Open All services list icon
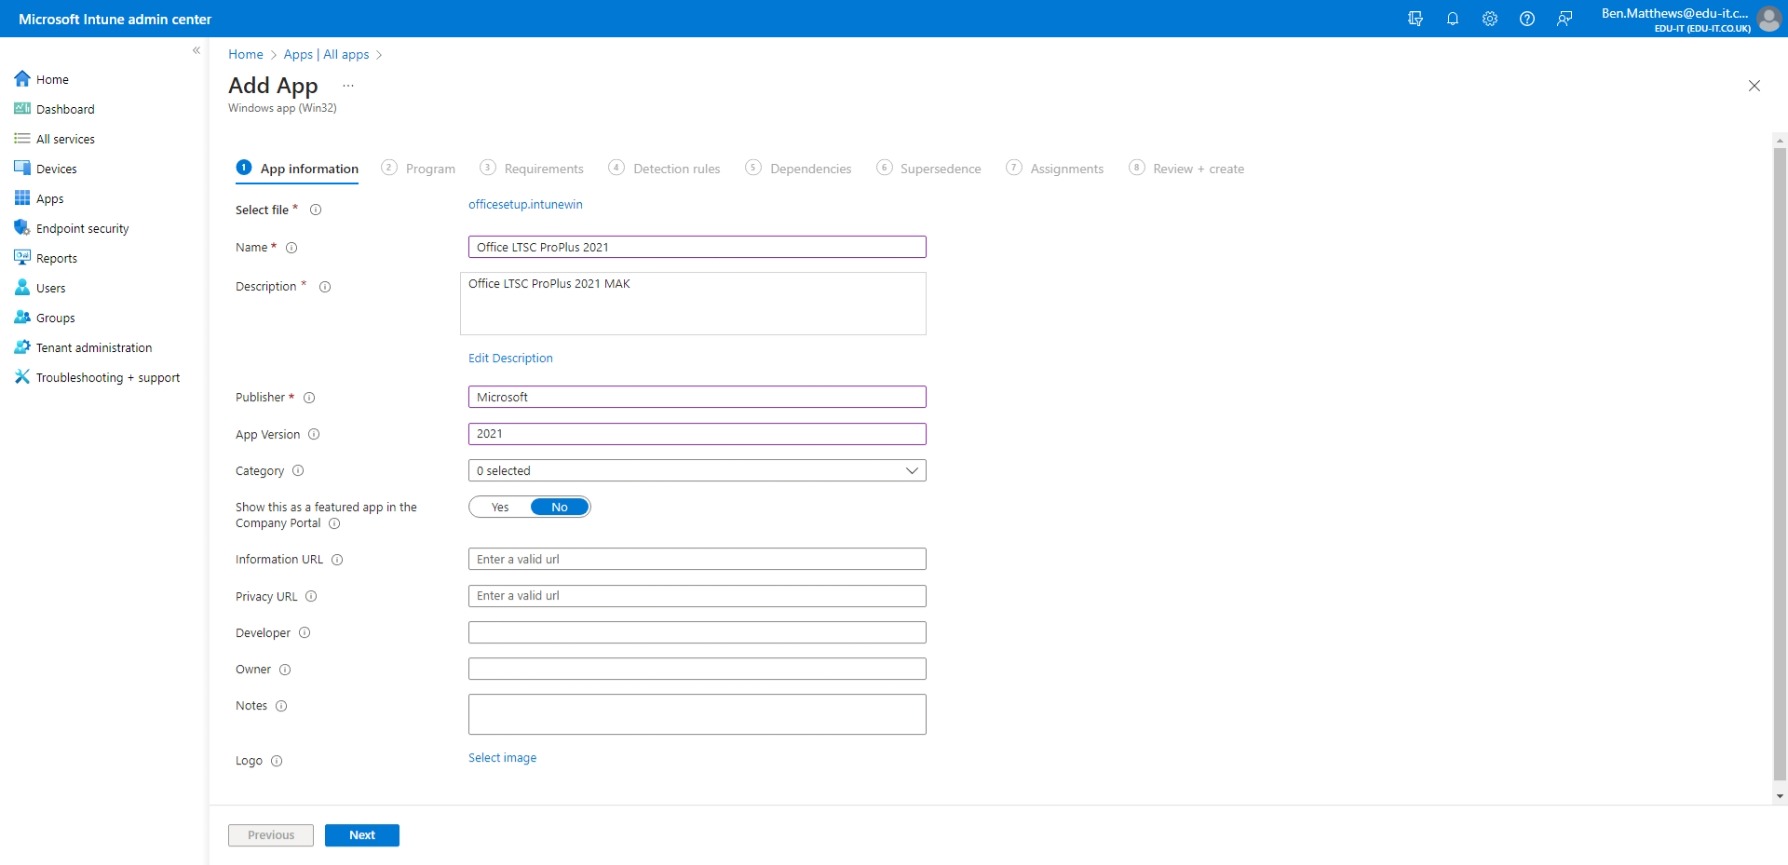 tap(22, 139)
